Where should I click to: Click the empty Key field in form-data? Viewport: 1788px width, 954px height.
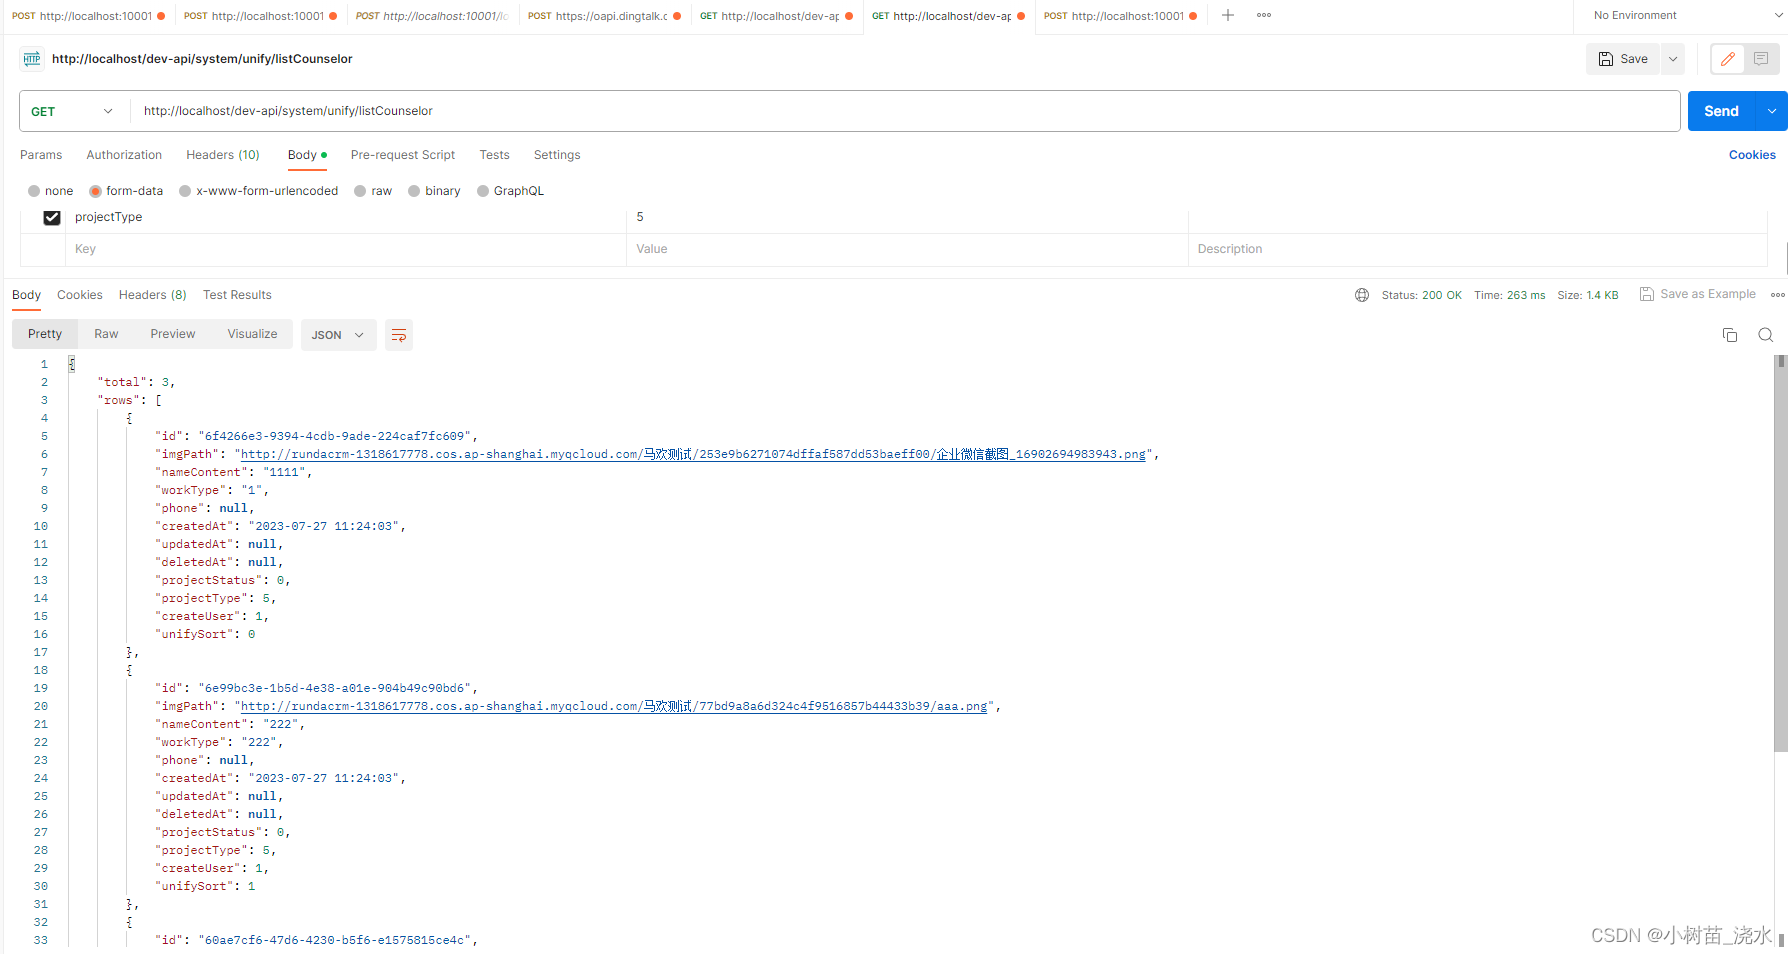(x=346, y=249)
